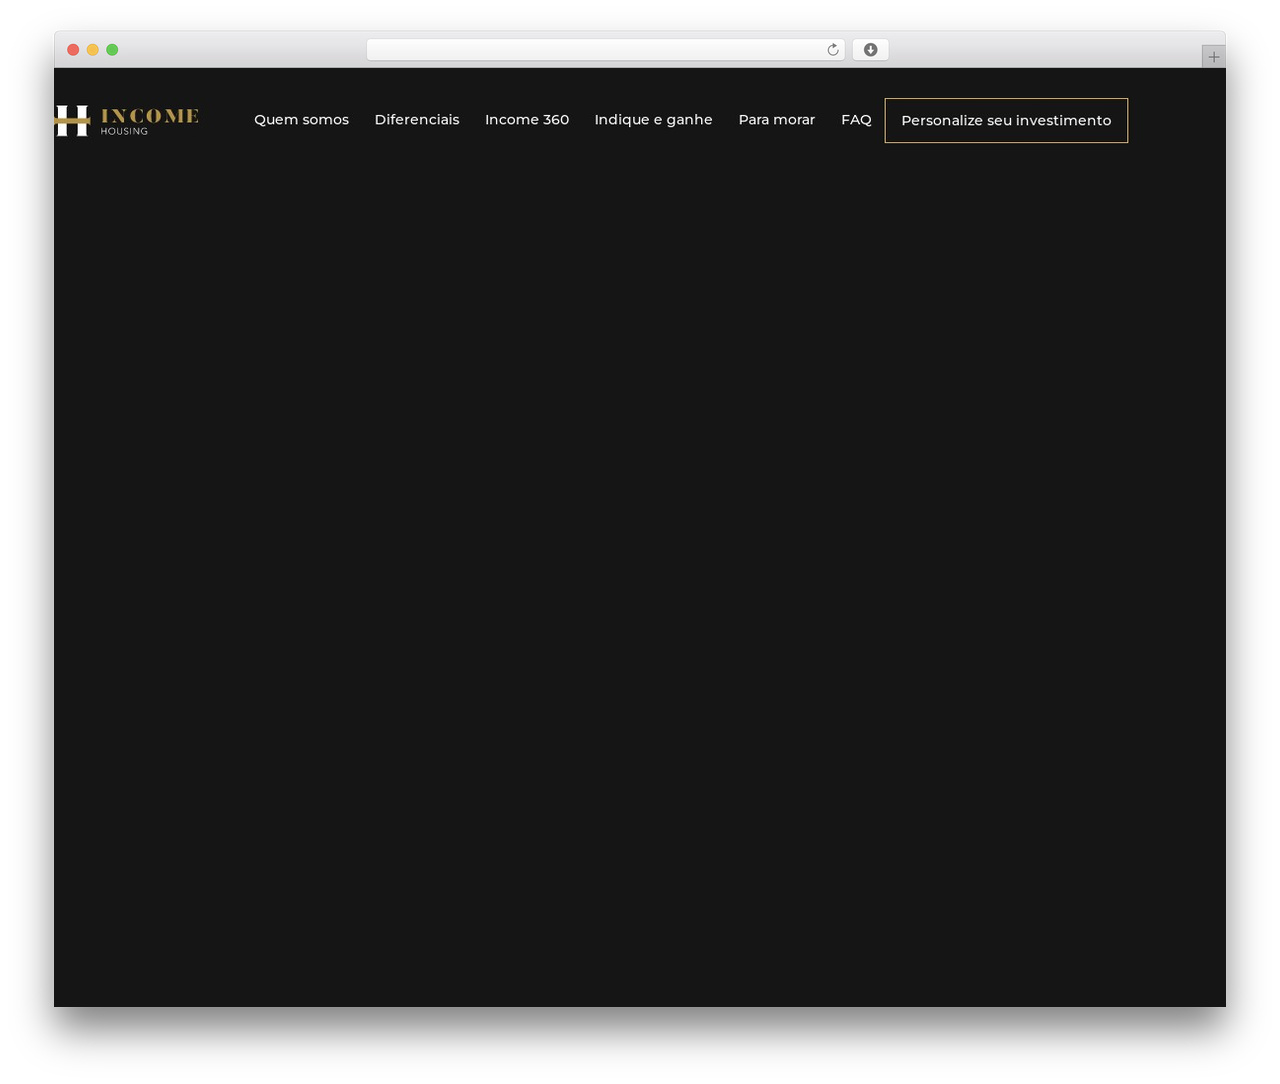Focus the browser address bar
The image size is (1280, 1084).
pyautogui.click(x=605, y=50)
